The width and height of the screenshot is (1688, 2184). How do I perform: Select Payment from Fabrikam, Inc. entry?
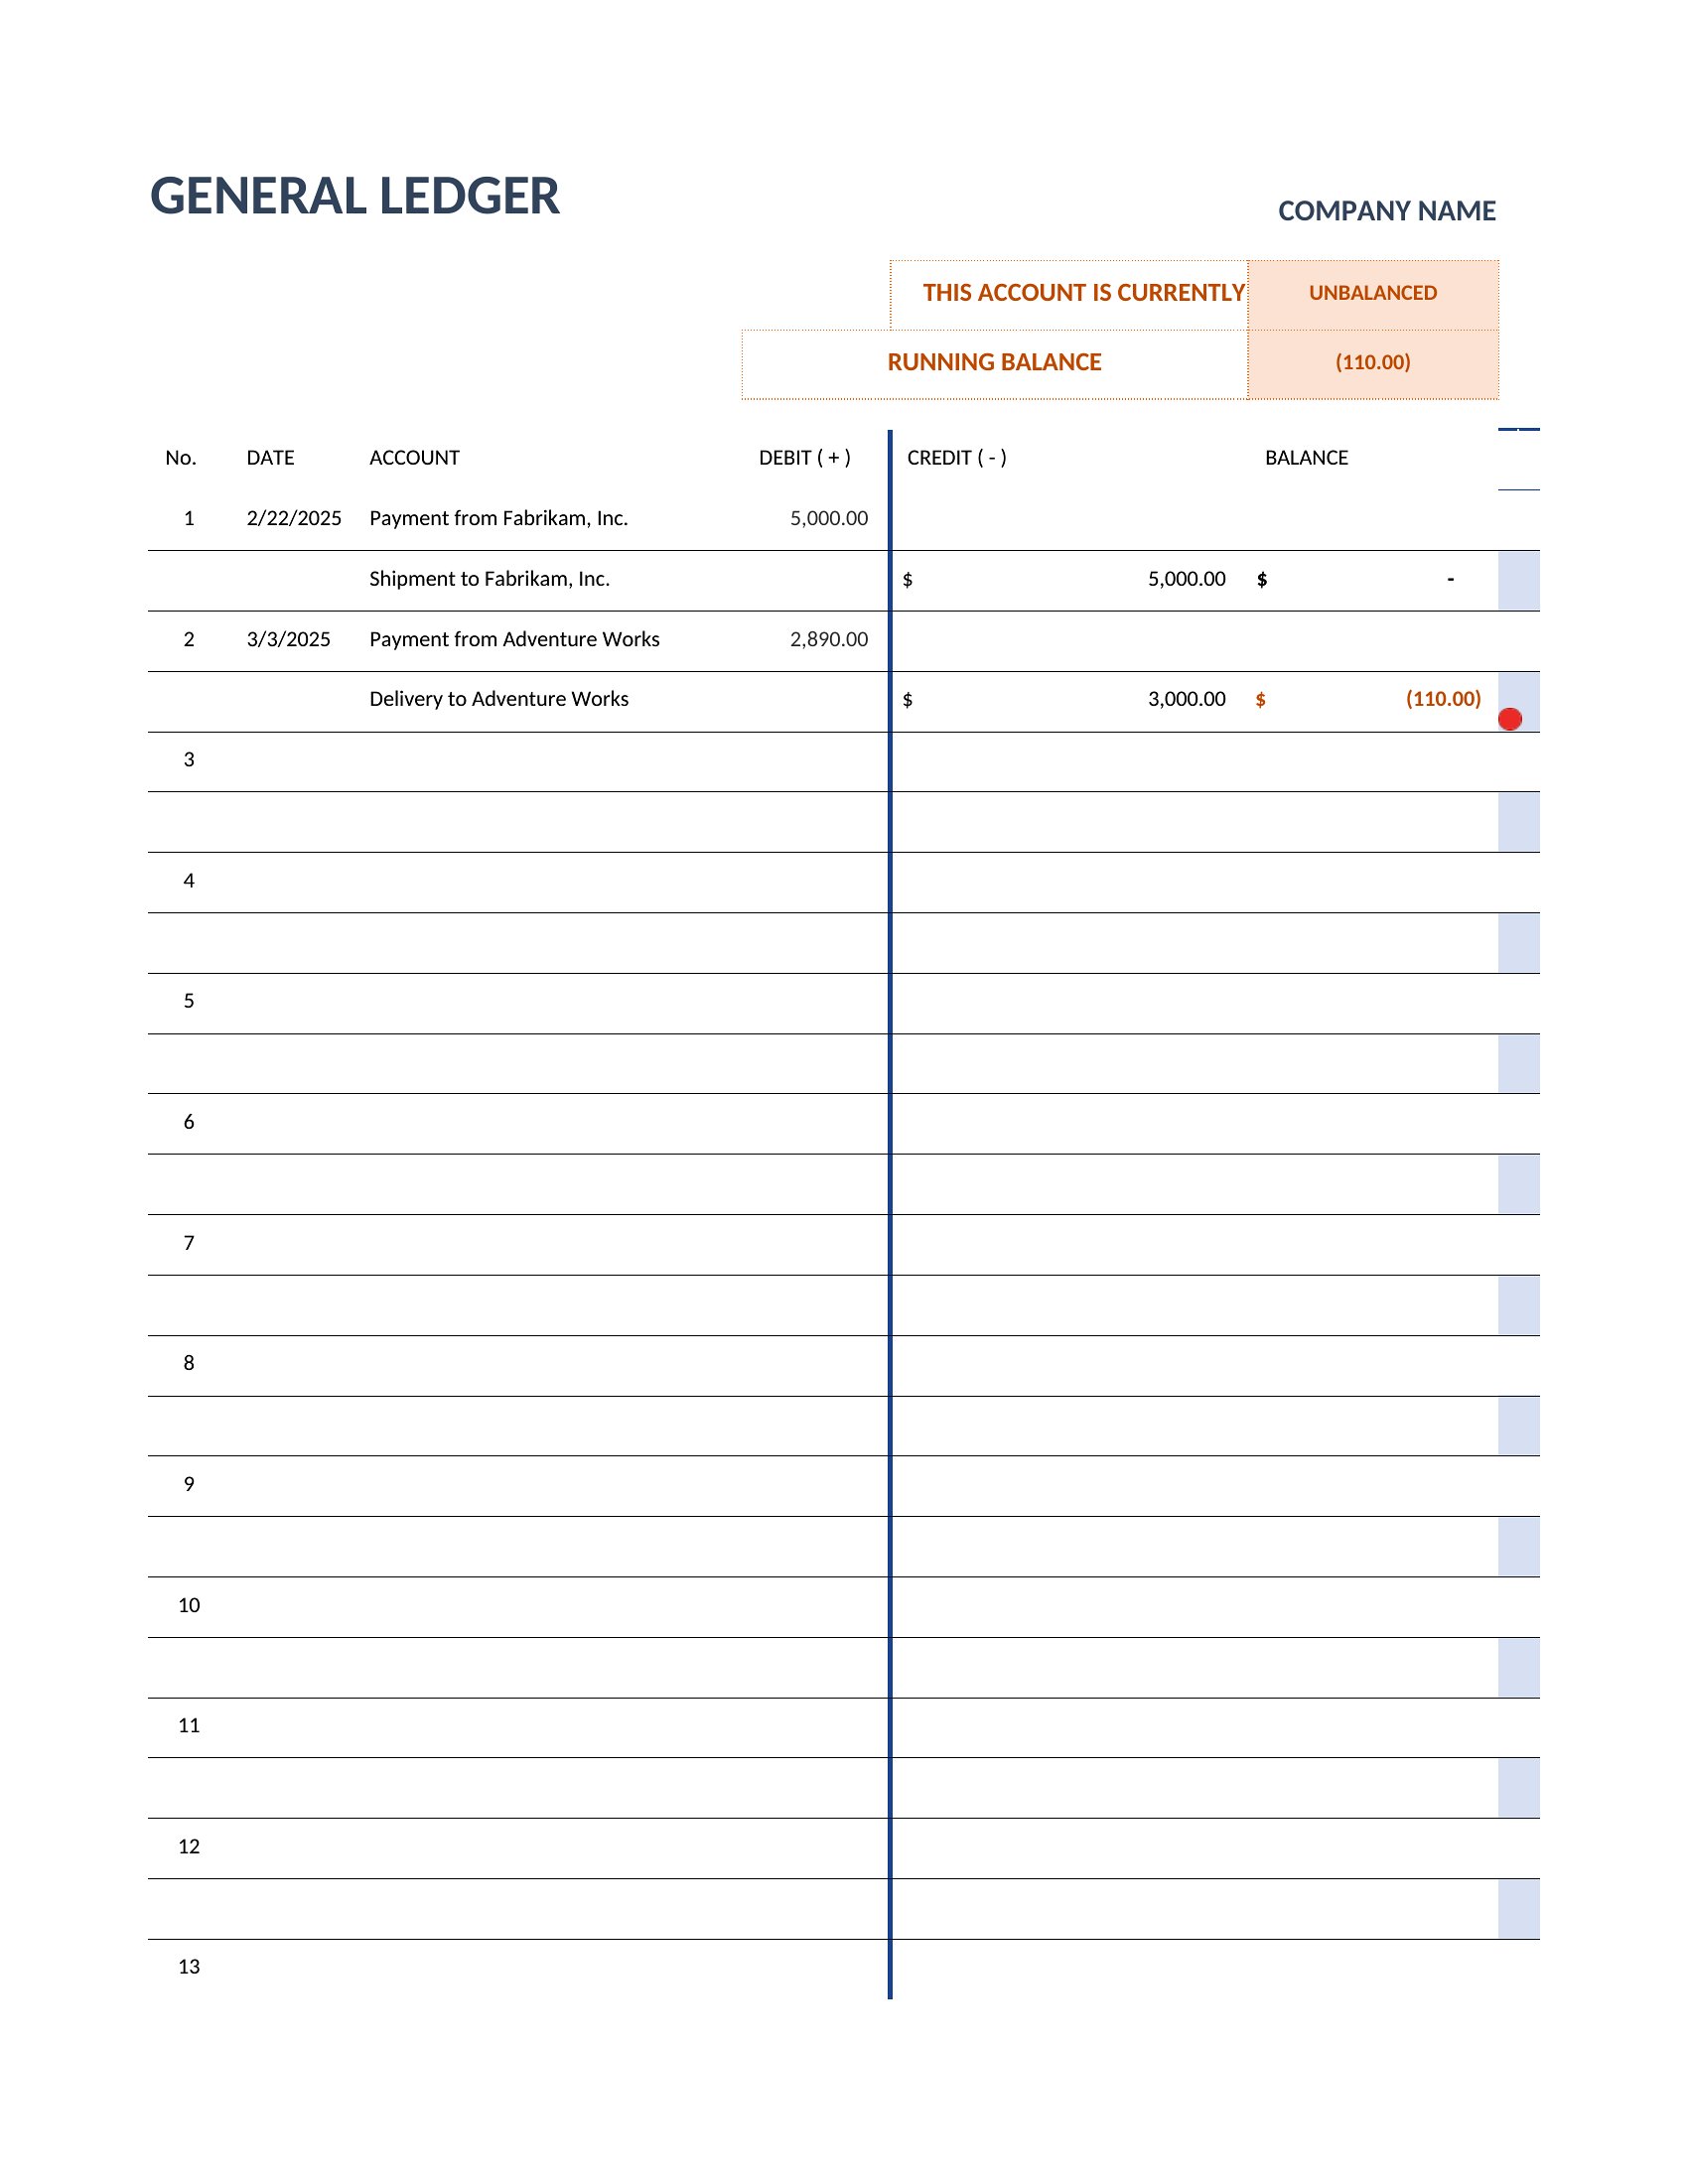coord(498,518)
